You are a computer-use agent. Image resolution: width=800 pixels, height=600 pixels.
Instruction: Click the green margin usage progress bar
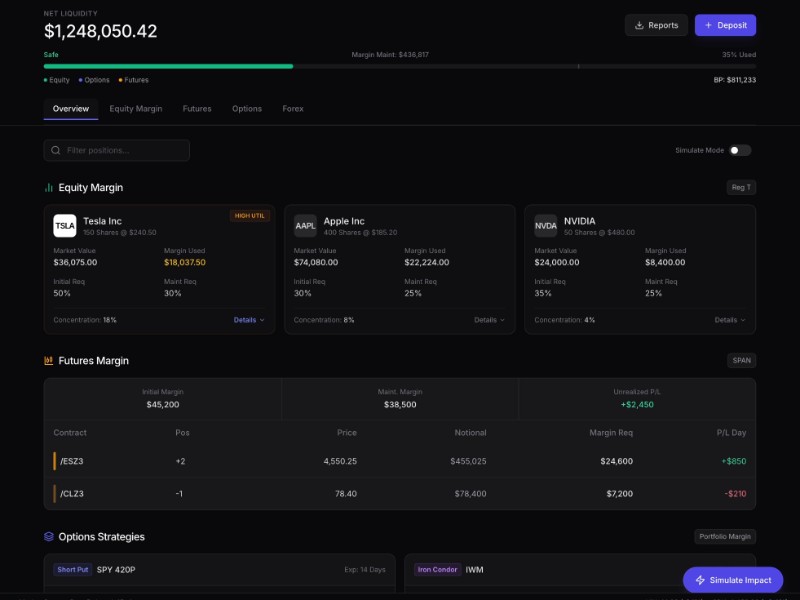coord(168,66)
